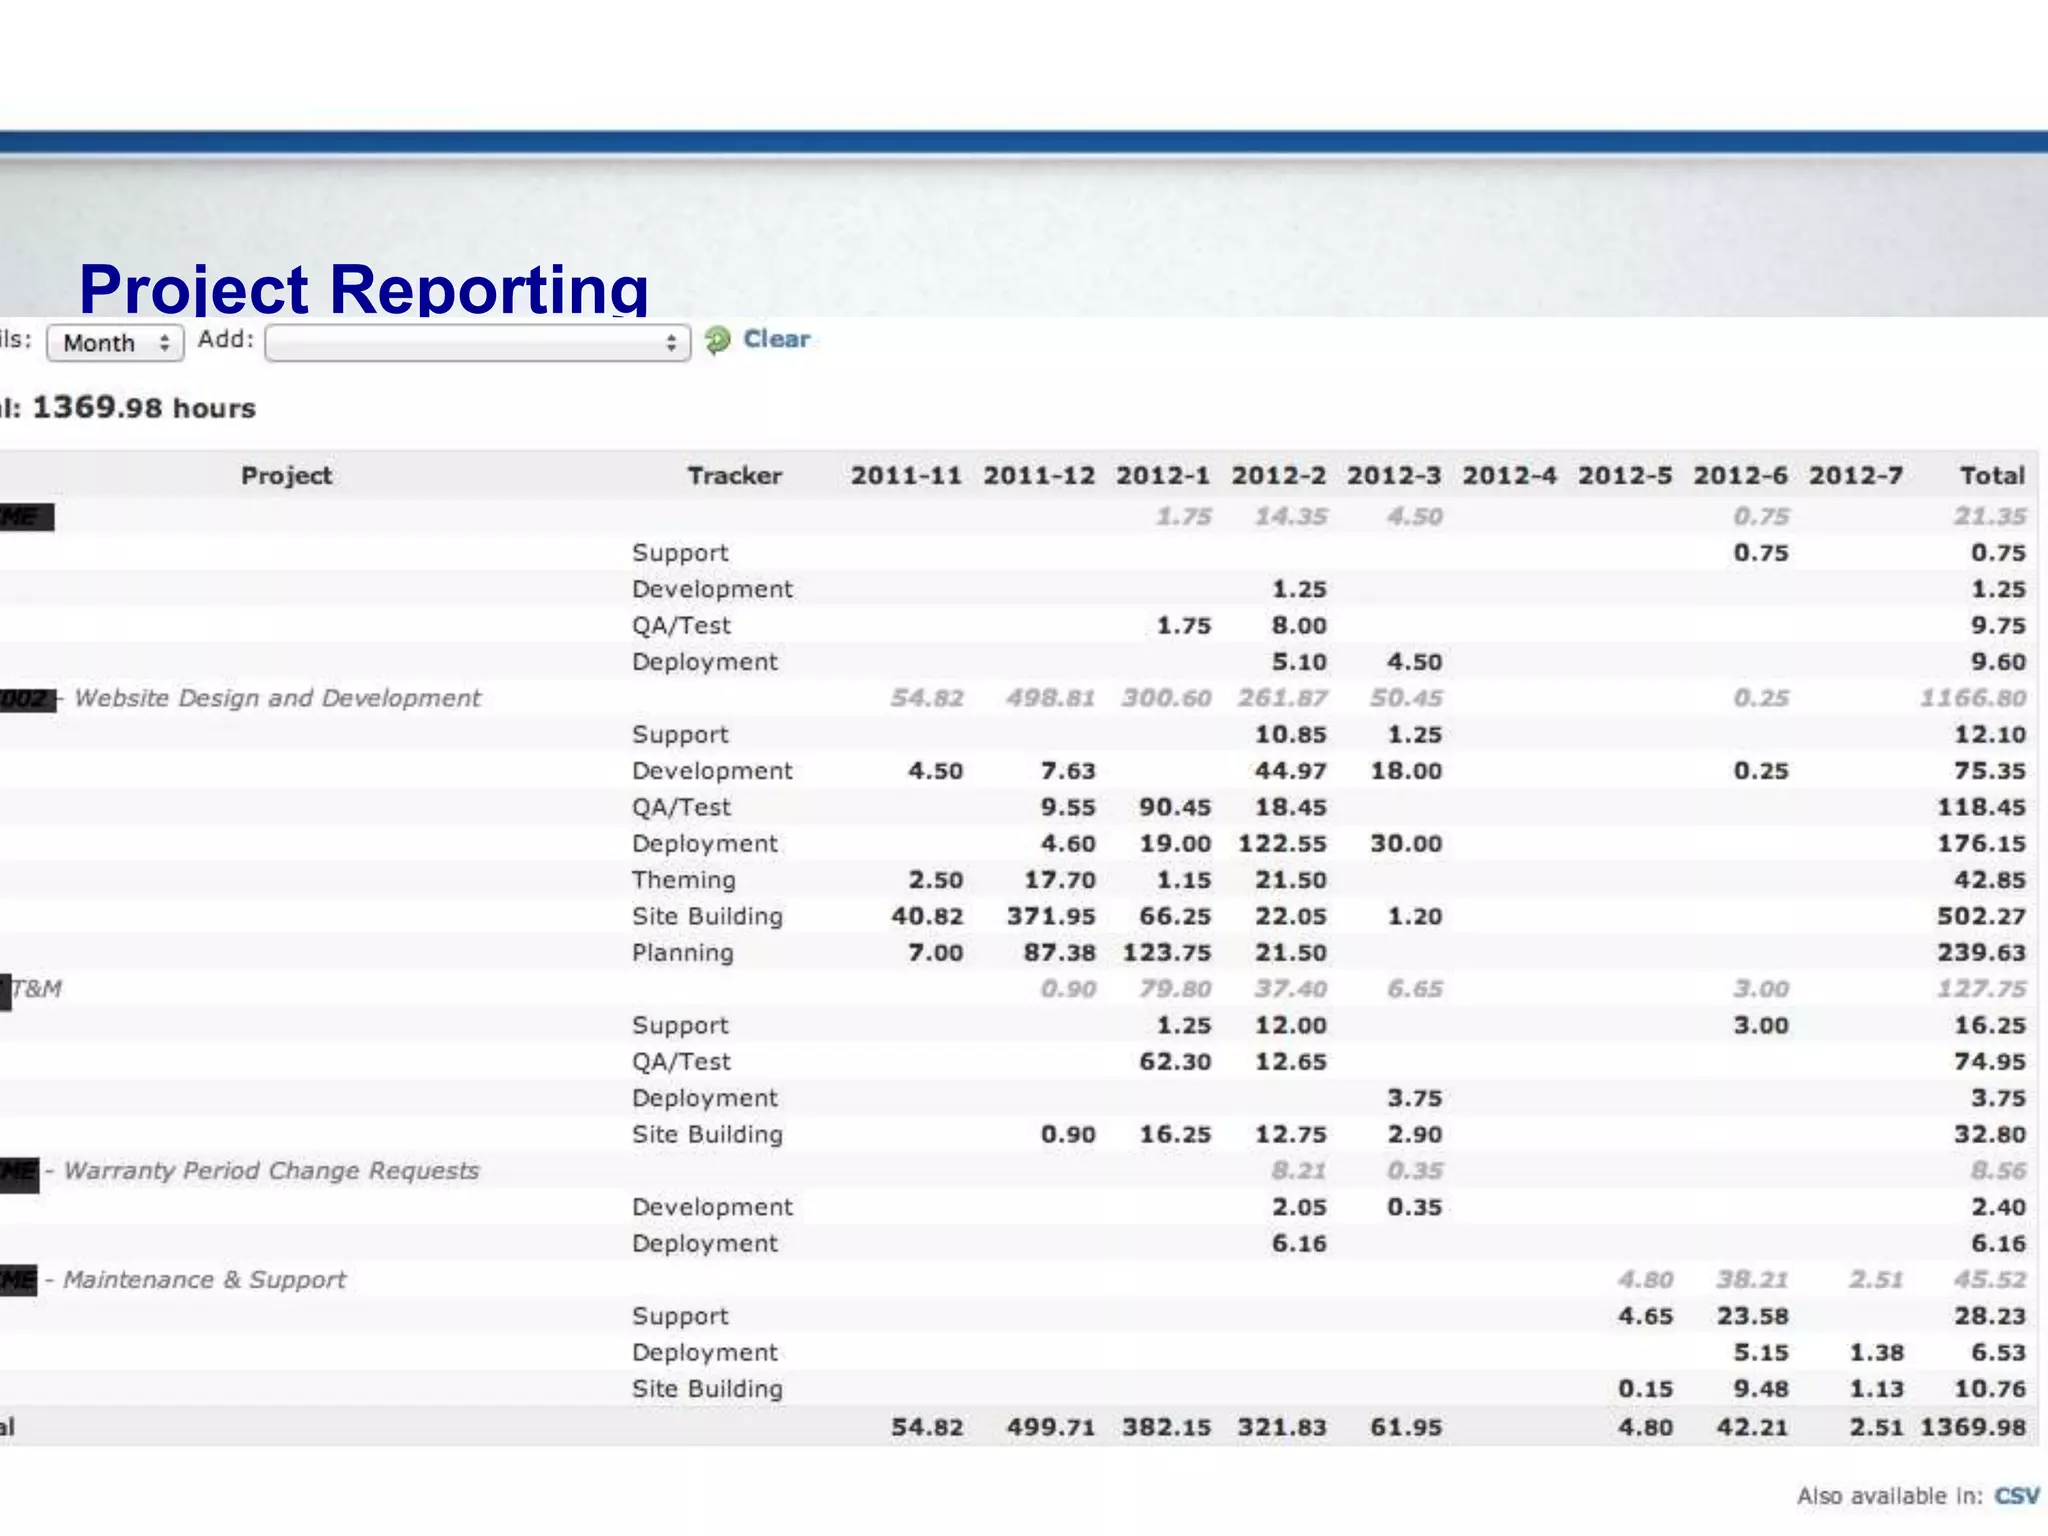Click the 90.45 QA/Test cell
This screenshot has height=1536, width=2048.
point(1175,807)
